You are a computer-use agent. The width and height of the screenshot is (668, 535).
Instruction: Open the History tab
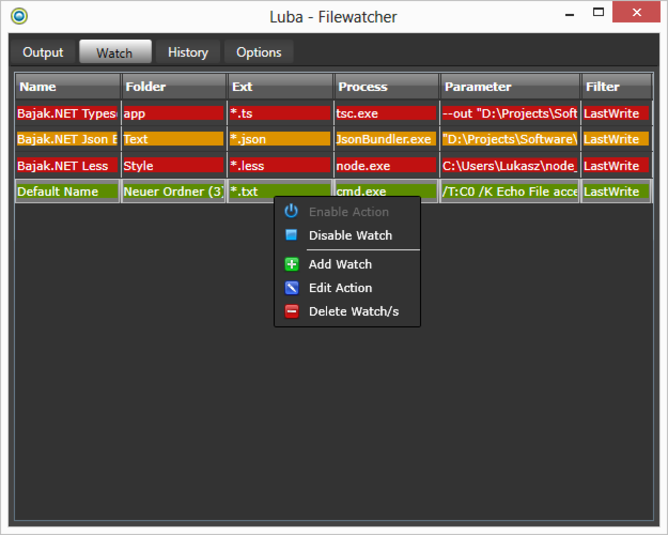[x=188, y=52]
